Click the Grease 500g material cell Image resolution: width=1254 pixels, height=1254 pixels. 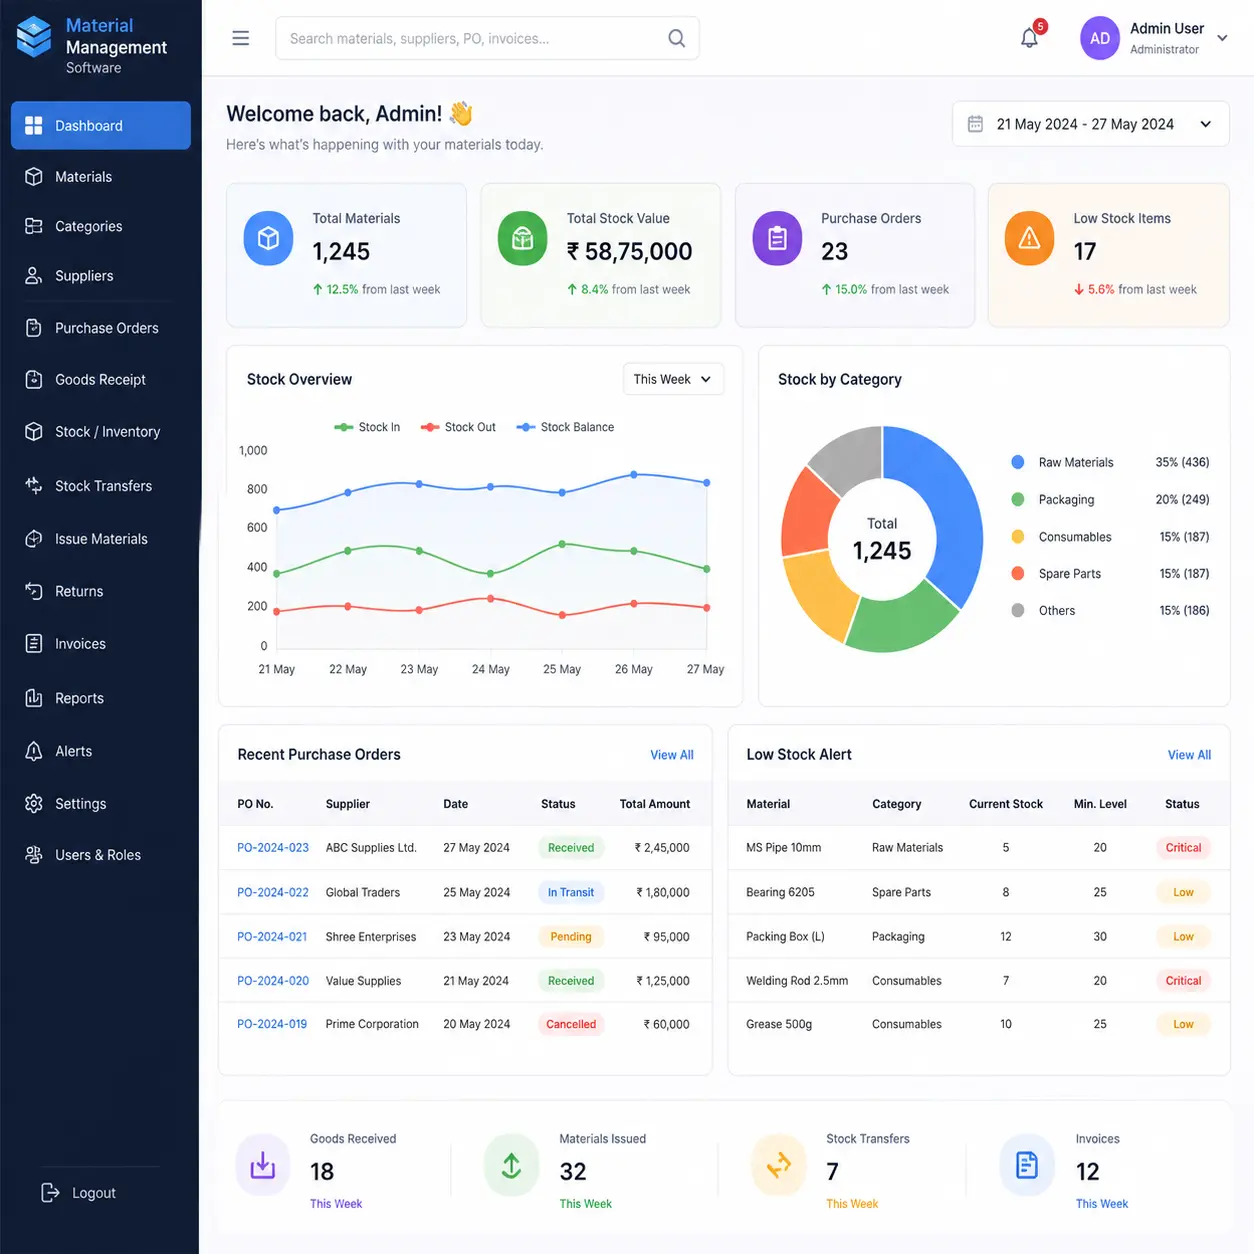click(x=779, y=1024)
